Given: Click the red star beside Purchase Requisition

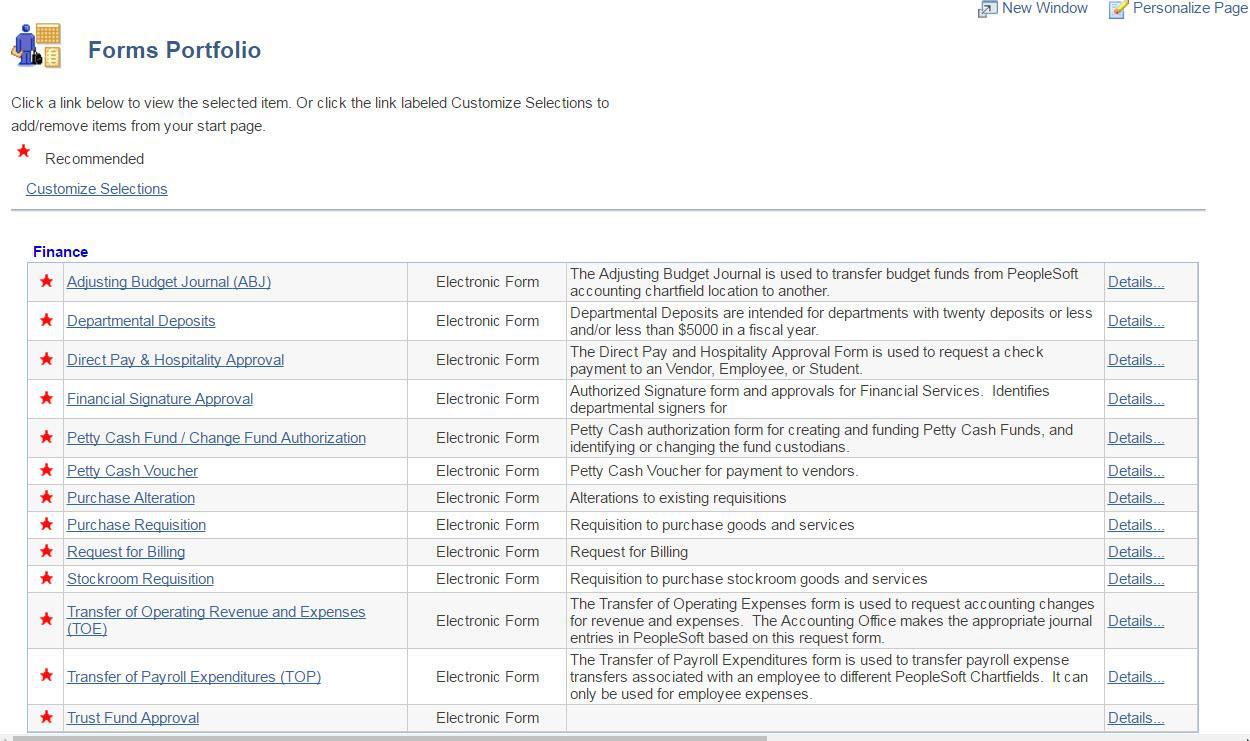Looking at the screenshot, I should (46, 525).
